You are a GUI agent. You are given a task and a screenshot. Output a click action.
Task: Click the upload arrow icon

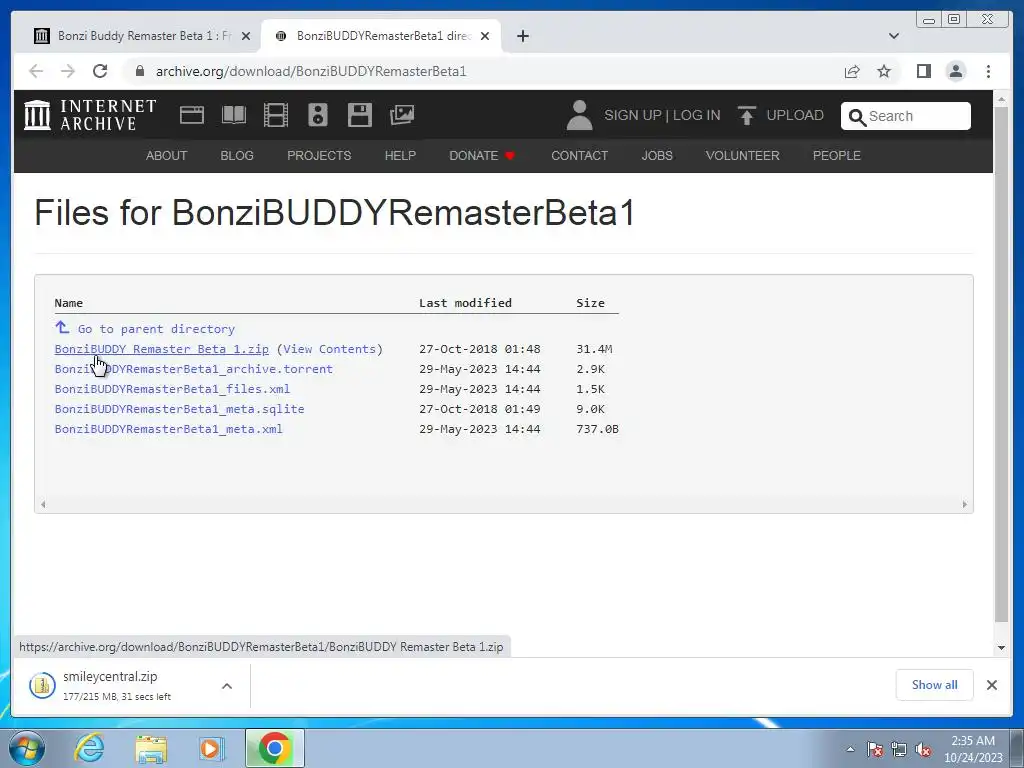[x=746, y=115]
